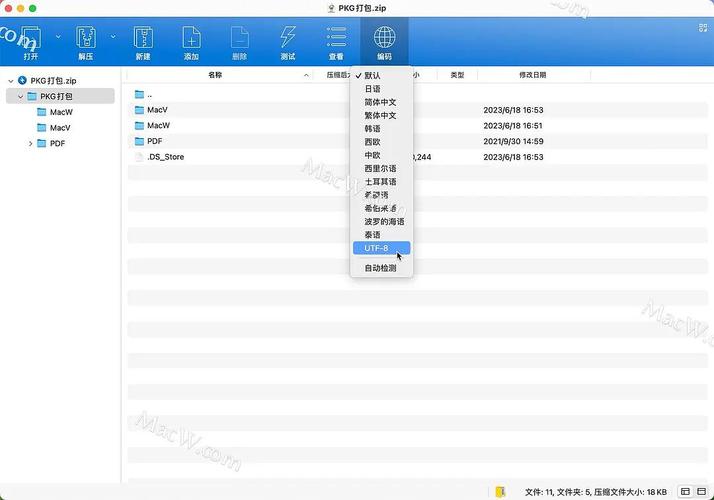Viewport: 714px width, 500px height.
Task: Click the 删除 (Delete) toolbar icon
Action: point(240,38)
